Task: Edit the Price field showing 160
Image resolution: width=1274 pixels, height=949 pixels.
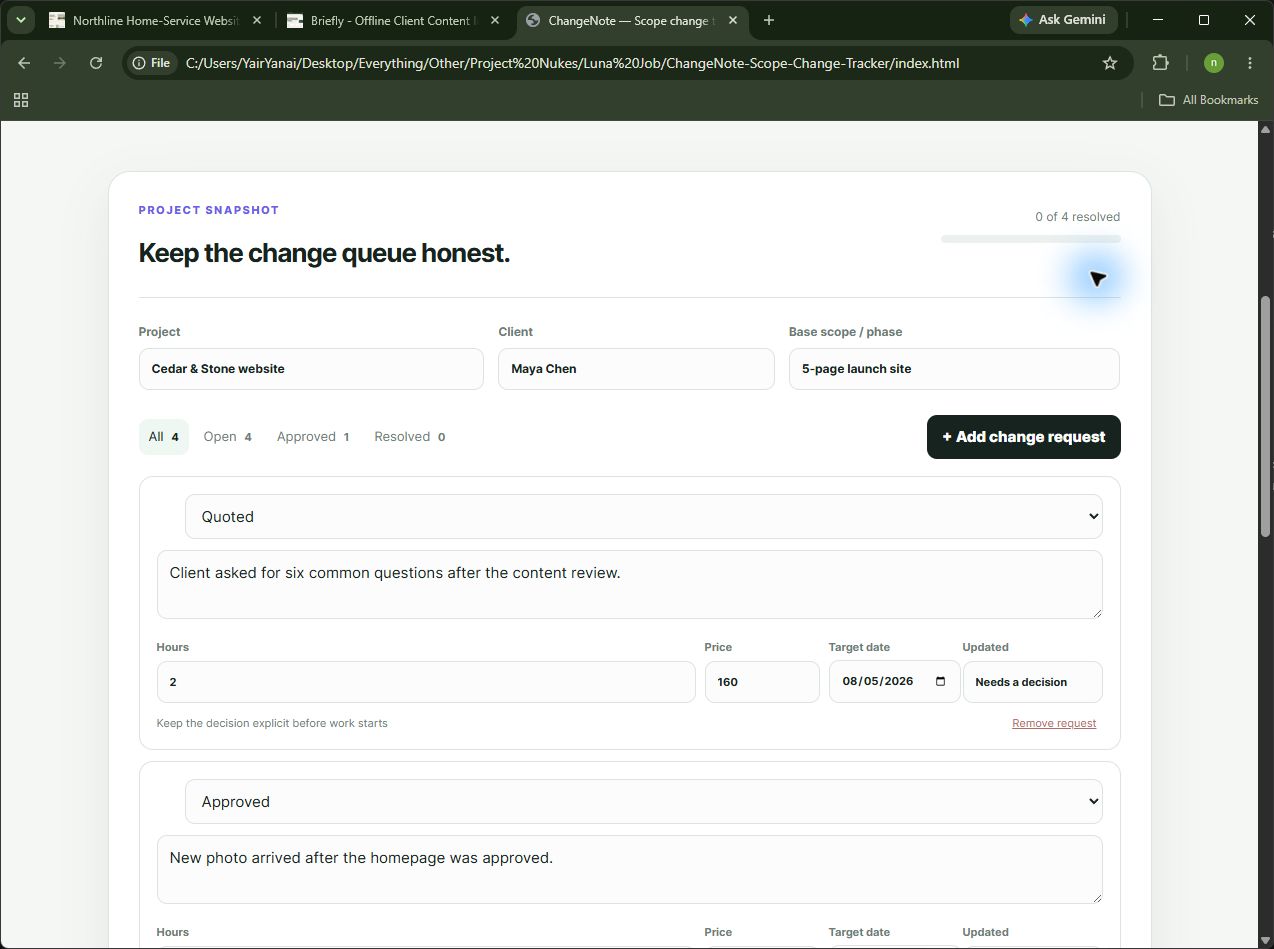Action: click(x=762, y=682)
